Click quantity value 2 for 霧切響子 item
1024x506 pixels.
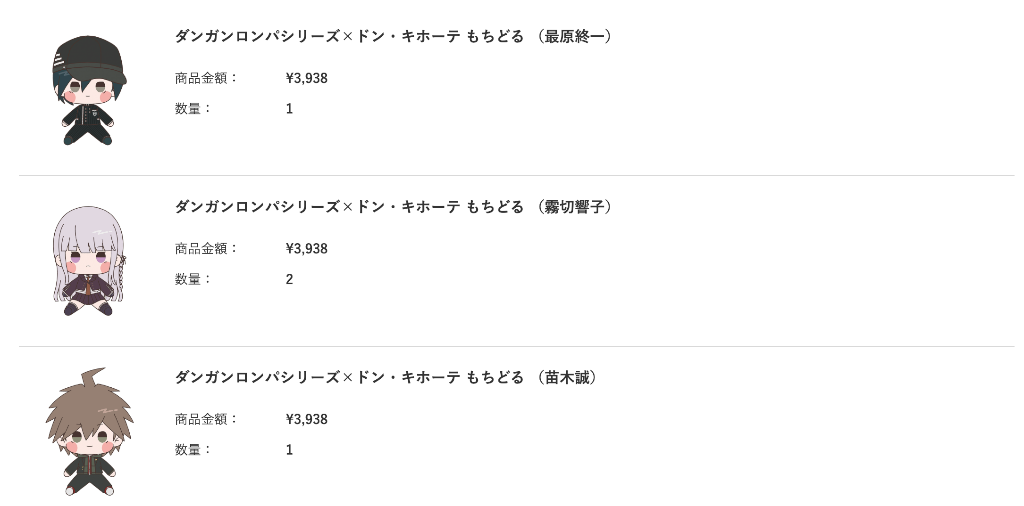tap(289, 279)
